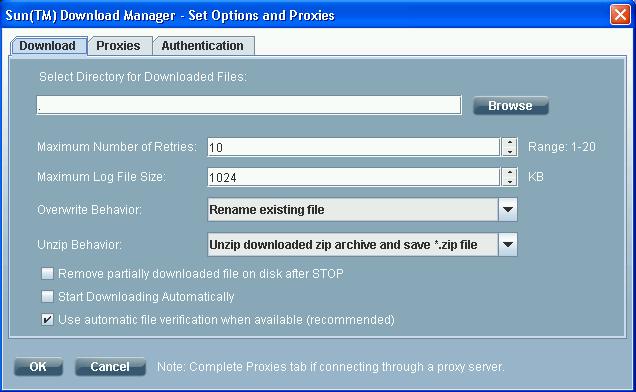Open the Proxies tab
The image size is (636, 392).
[119, 46]
